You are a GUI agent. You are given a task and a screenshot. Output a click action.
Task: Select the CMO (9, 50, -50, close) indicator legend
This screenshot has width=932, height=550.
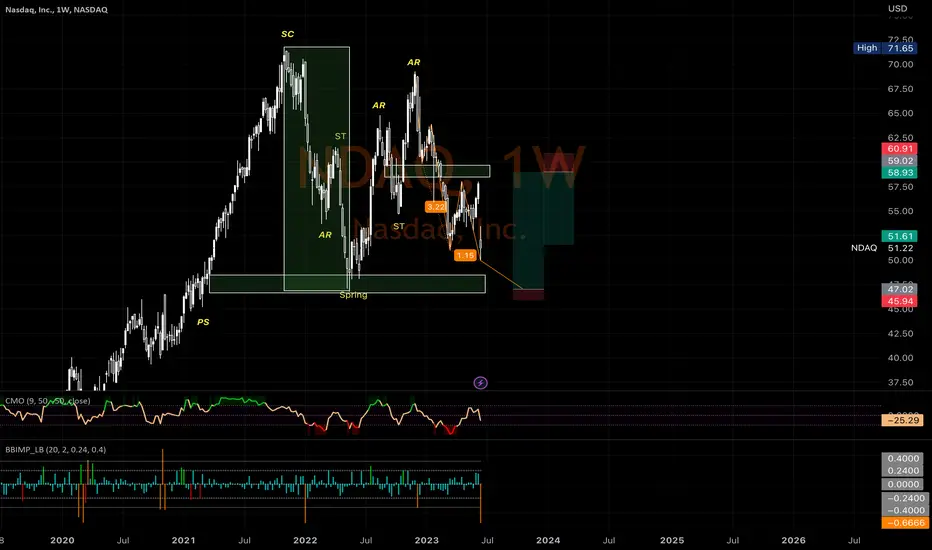point(48,401)
